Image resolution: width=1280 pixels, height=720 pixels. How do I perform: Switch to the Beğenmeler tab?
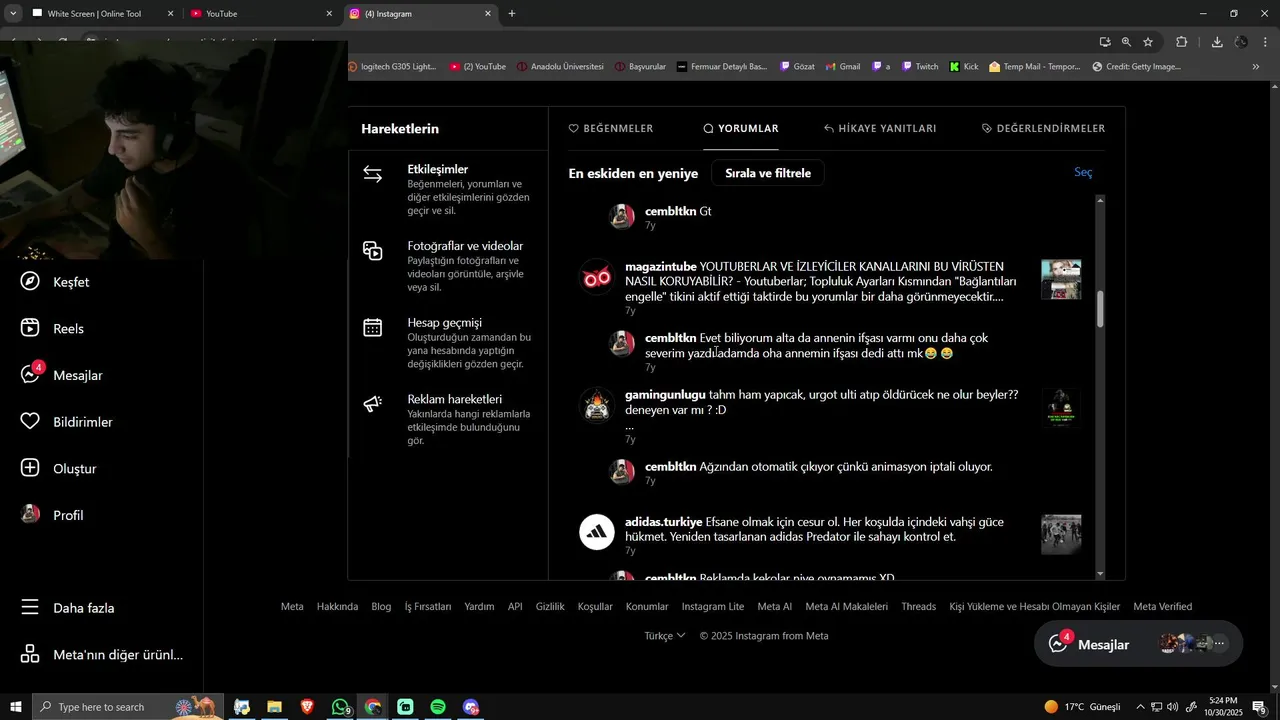tap(611, 128)
